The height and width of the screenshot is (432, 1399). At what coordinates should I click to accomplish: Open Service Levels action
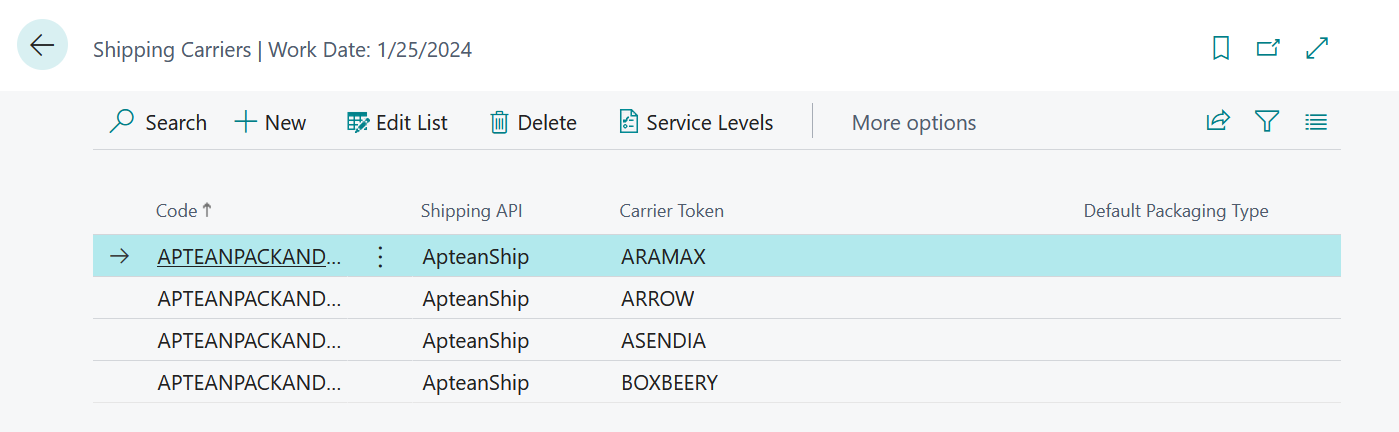point(696,123)
